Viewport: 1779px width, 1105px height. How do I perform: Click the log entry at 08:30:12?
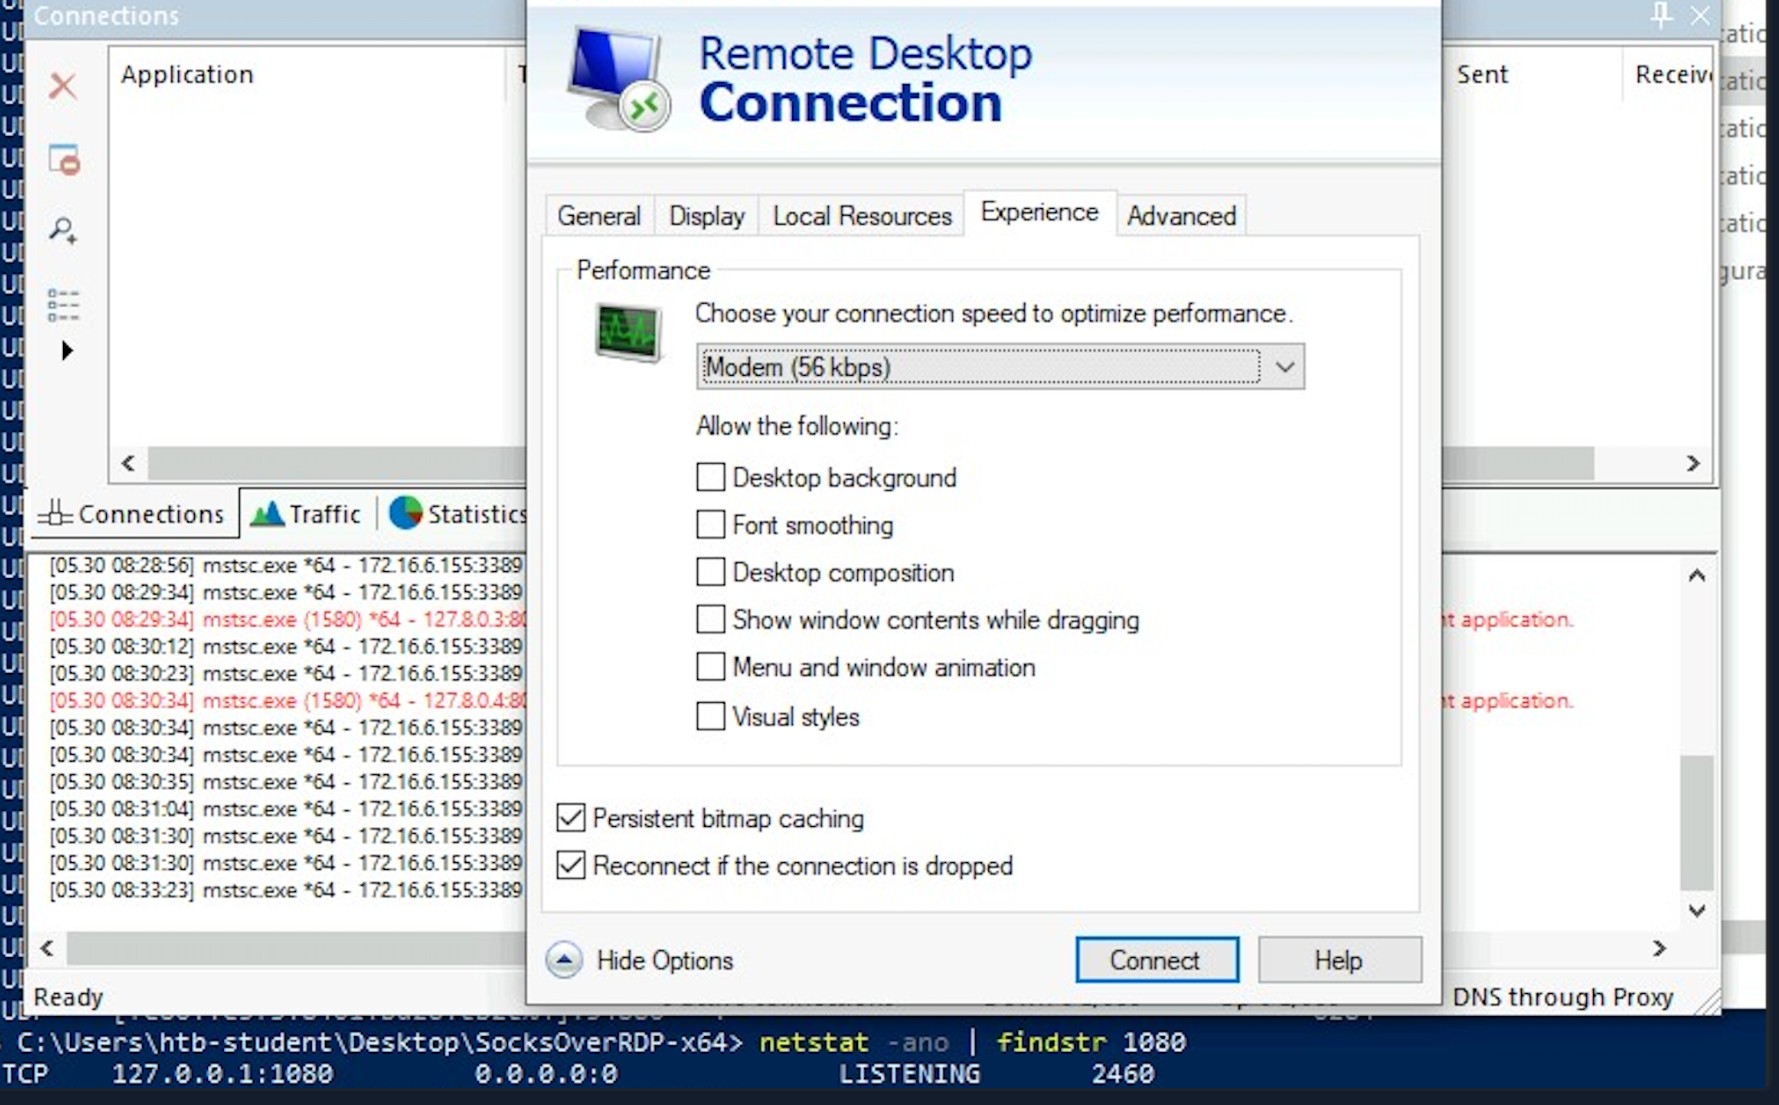(x=287, y=646)
